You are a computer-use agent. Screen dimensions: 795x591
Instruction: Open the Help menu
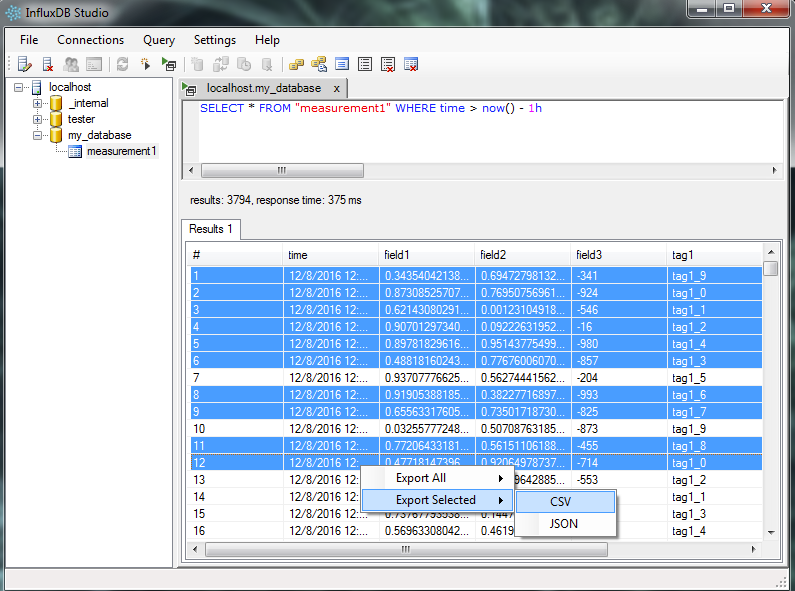click(267, 40)
